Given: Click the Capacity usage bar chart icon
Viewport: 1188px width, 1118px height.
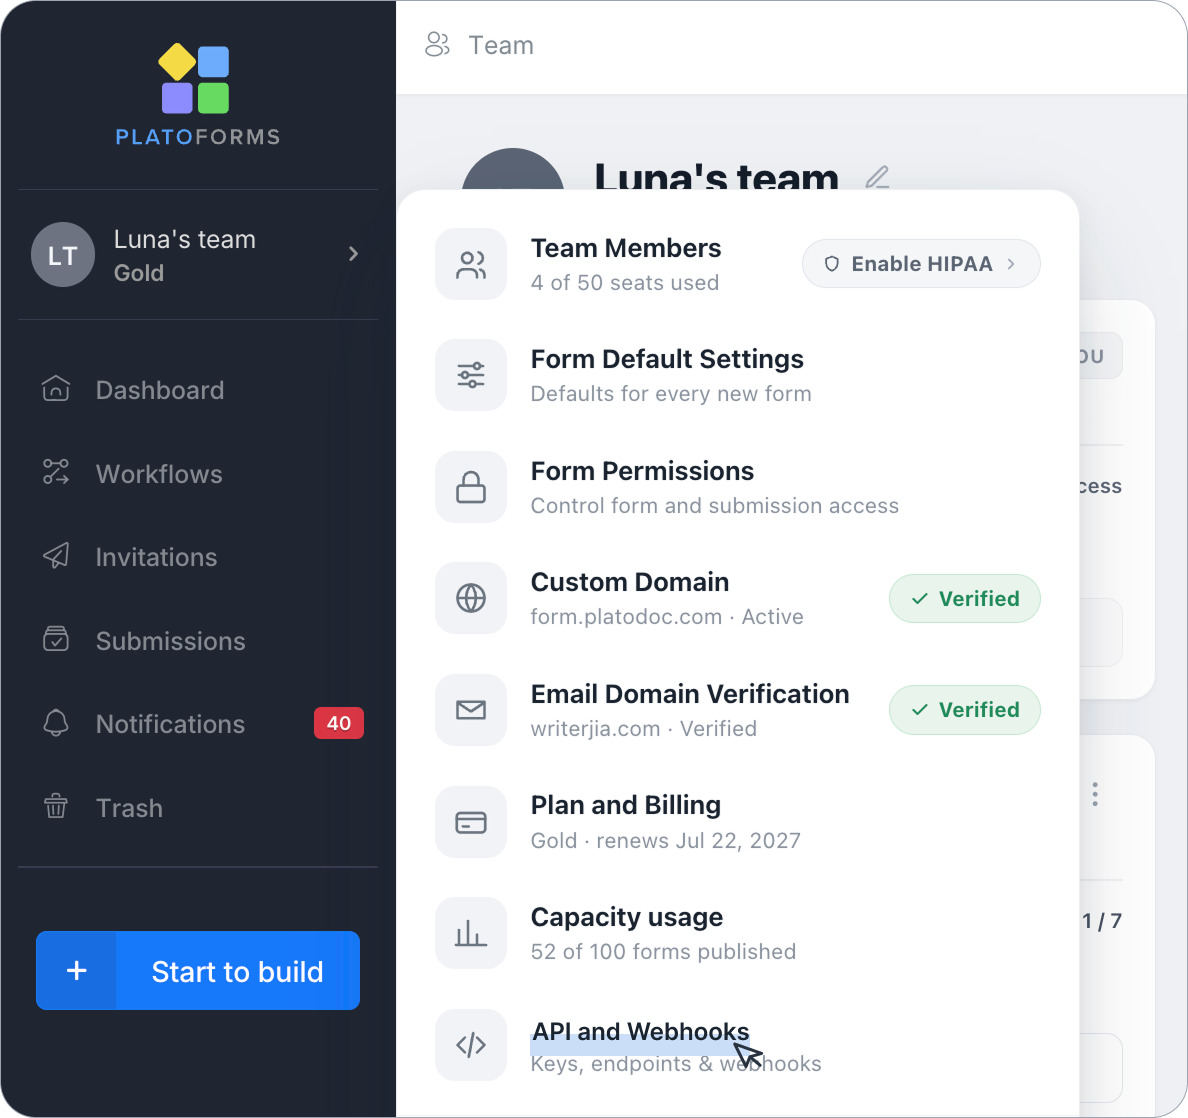Looking at the screenshot, I should coord(471,933).
